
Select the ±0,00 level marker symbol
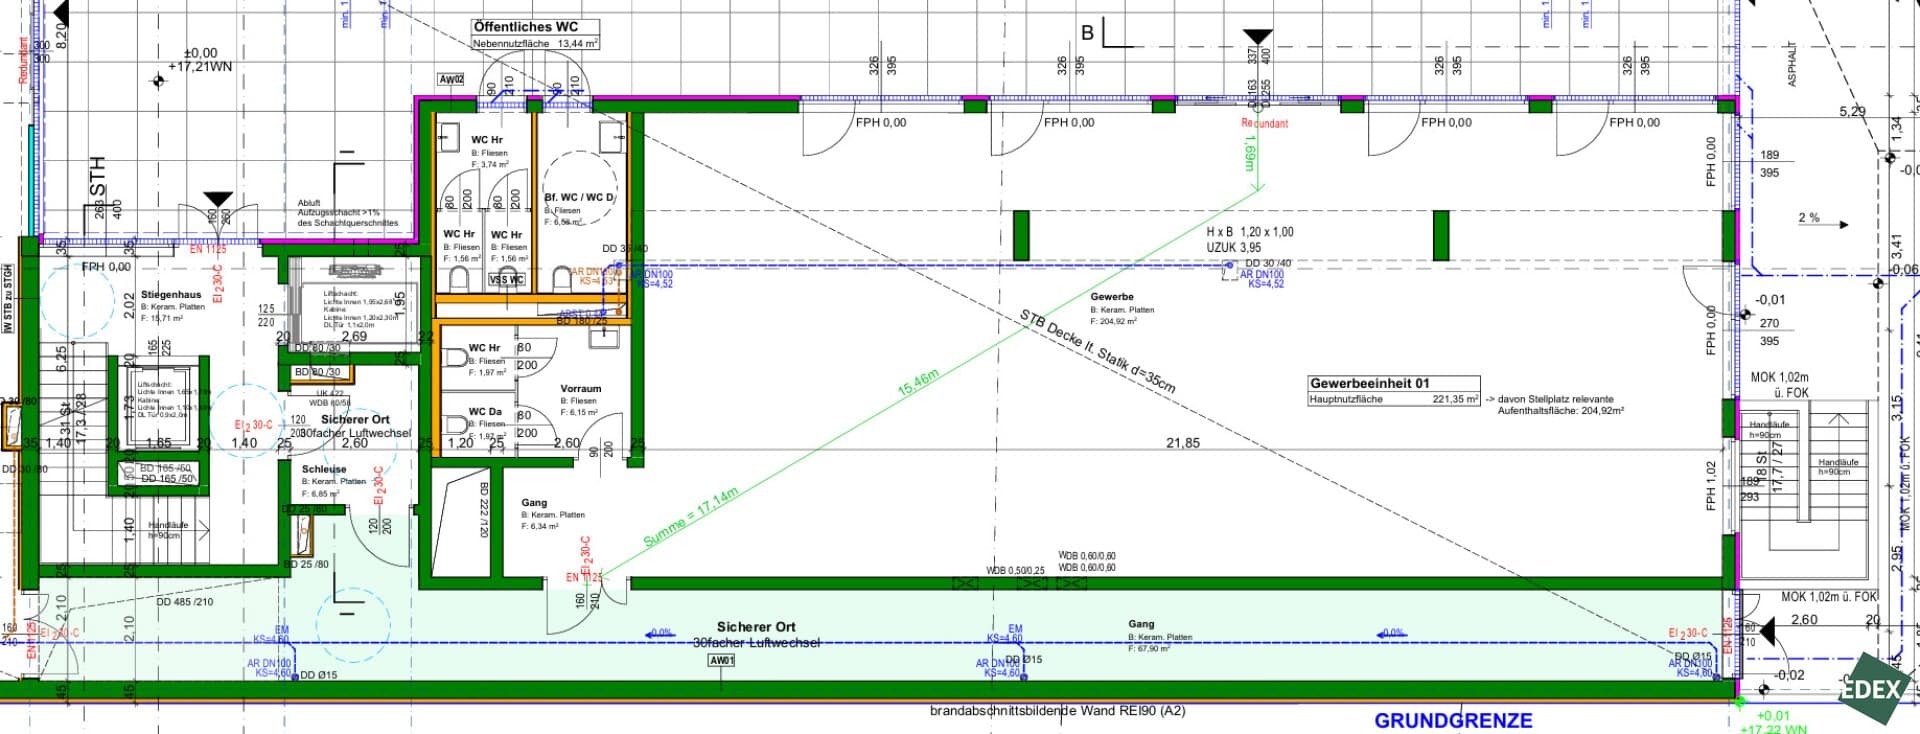158,80
